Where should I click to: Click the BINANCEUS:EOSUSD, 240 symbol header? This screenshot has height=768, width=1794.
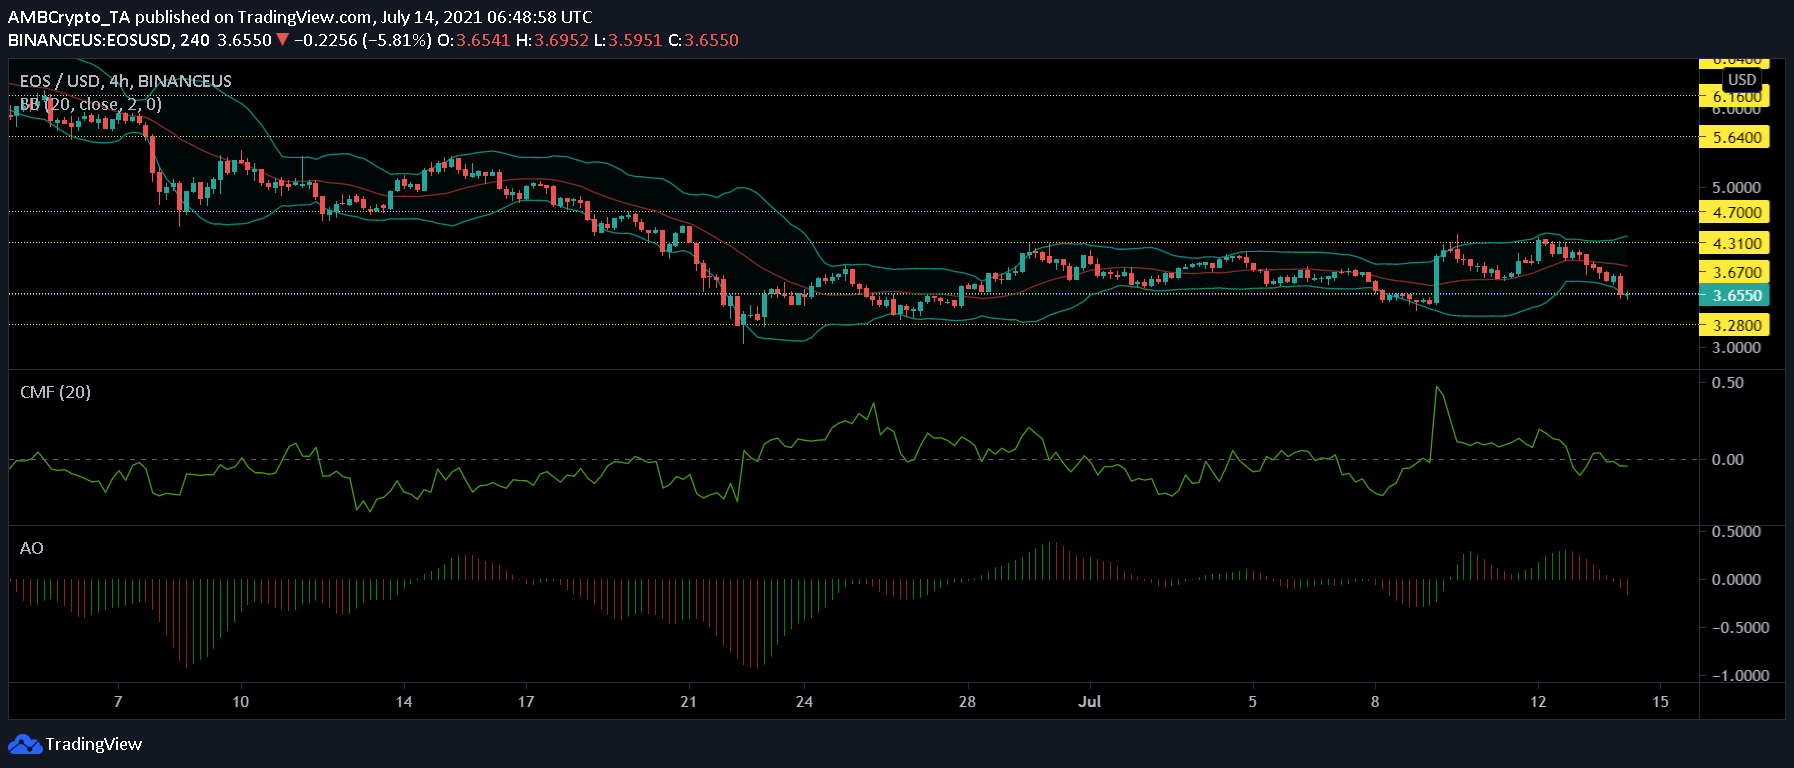pyautogui.click(x=109, y=40)
